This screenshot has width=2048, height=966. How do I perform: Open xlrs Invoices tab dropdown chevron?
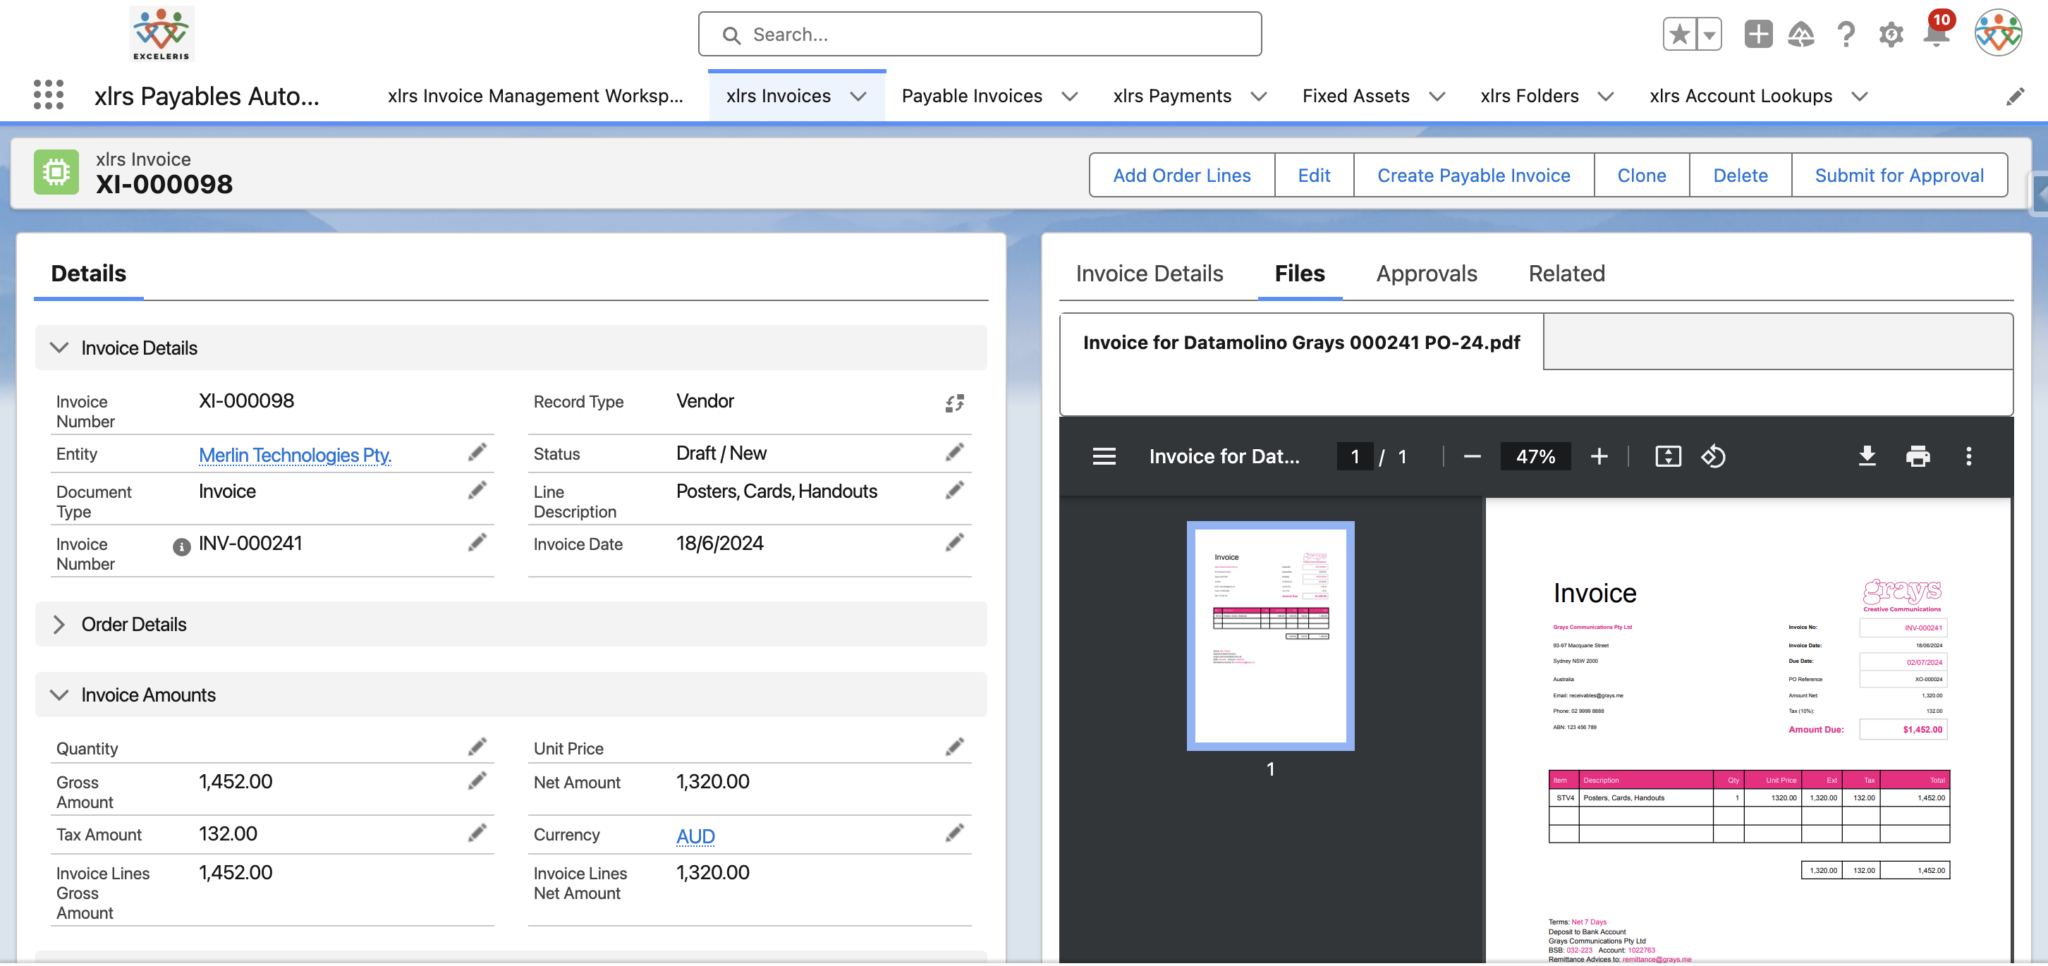click(x=858, y=96)
